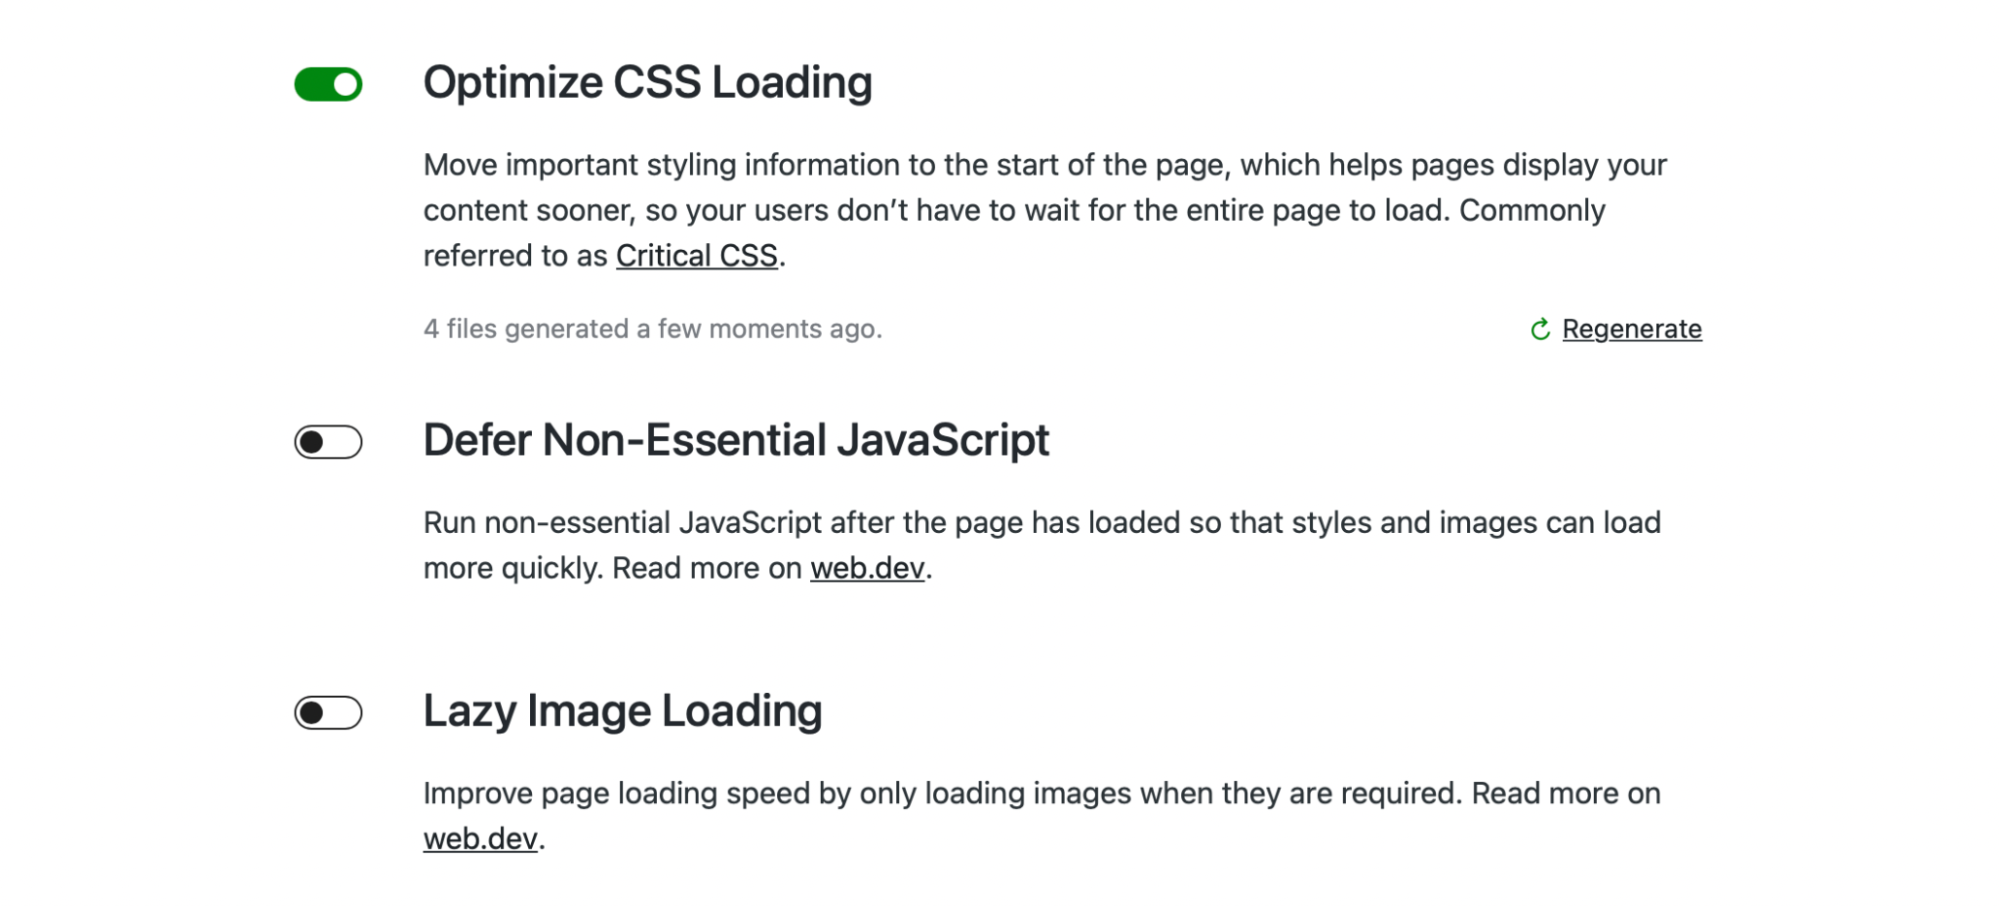Image resolution: width=1999 pixels, height=906 pixels.
Task: Select the Lazy Image Loading heading
Action: (623, 711)
